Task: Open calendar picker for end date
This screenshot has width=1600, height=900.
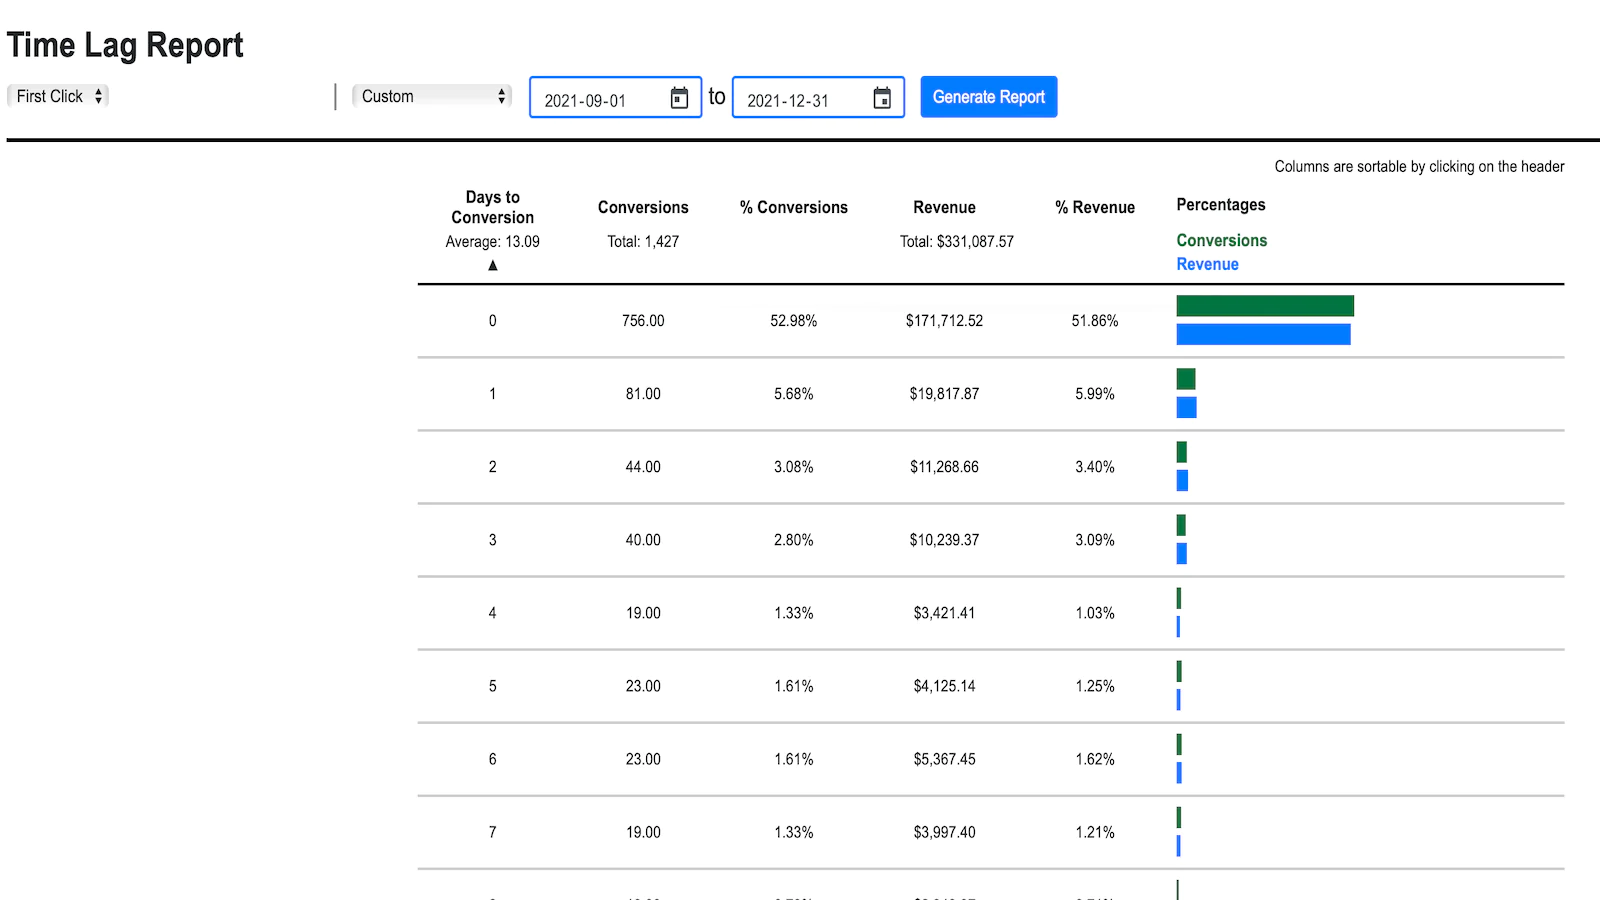Action: 882,98
